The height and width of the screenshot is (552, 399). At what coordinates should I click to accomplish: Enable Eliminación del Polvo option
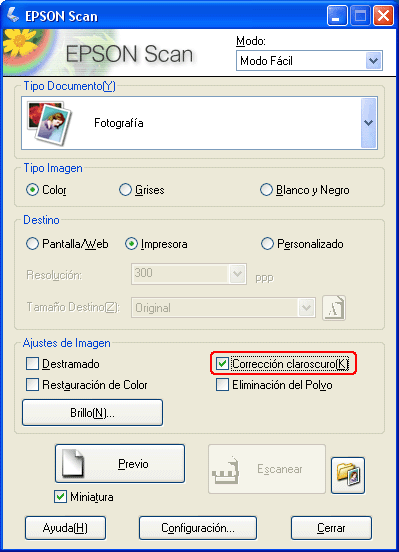pyautogui.click(x=222, y=385)
